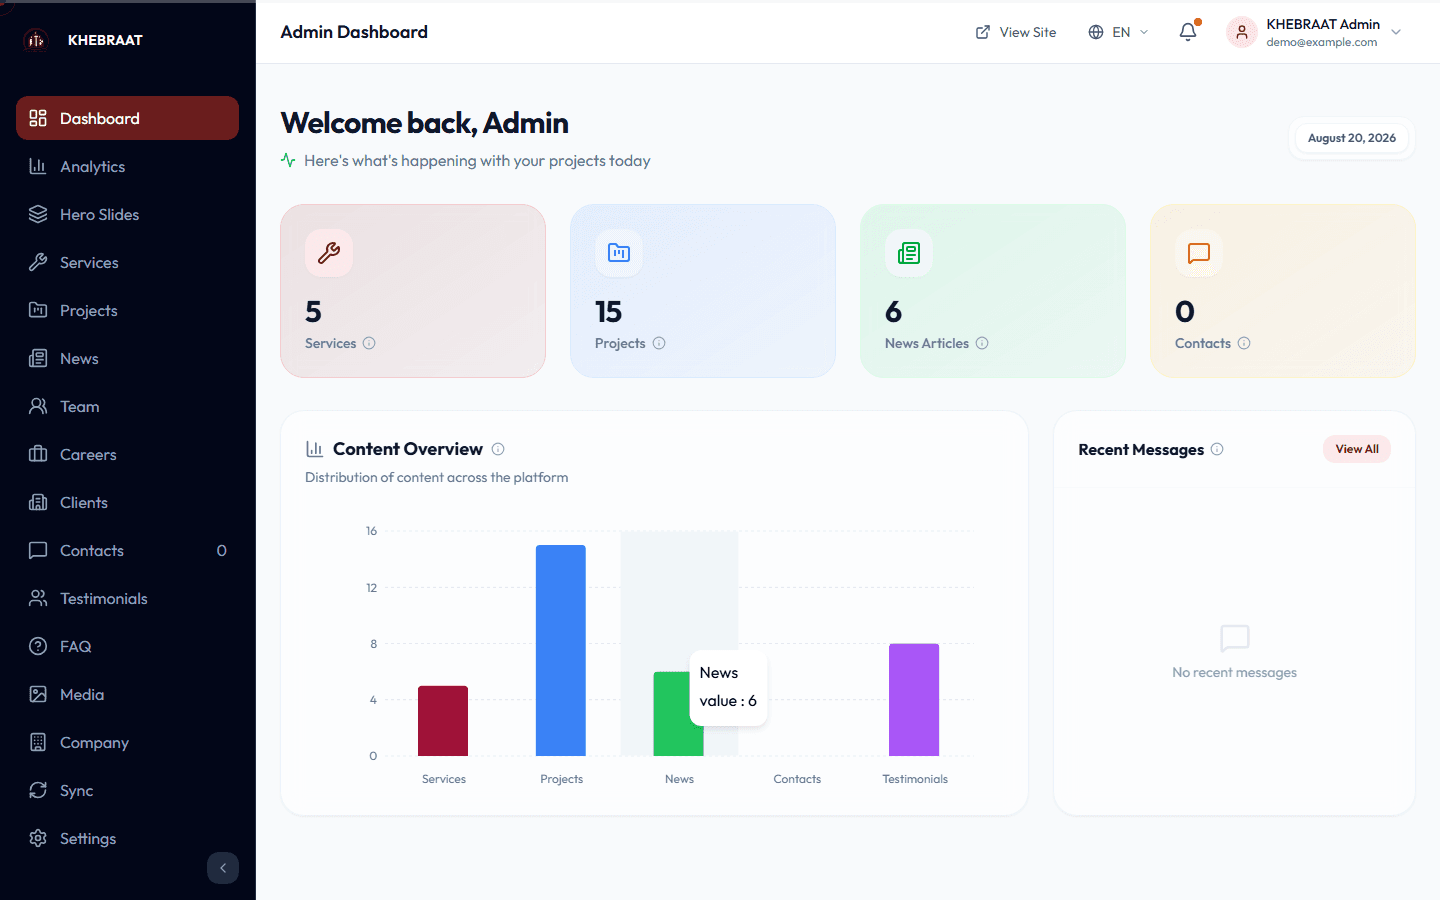This screenshot has width=1440, height=900.
Task: Open Hero Slides in the sidebar
Action: tap(127, 214)
